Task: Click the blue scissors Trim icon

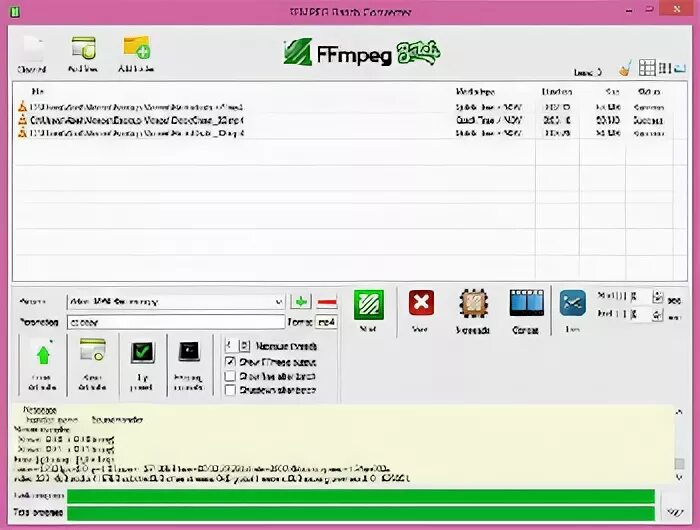Action: click(573, 303)
